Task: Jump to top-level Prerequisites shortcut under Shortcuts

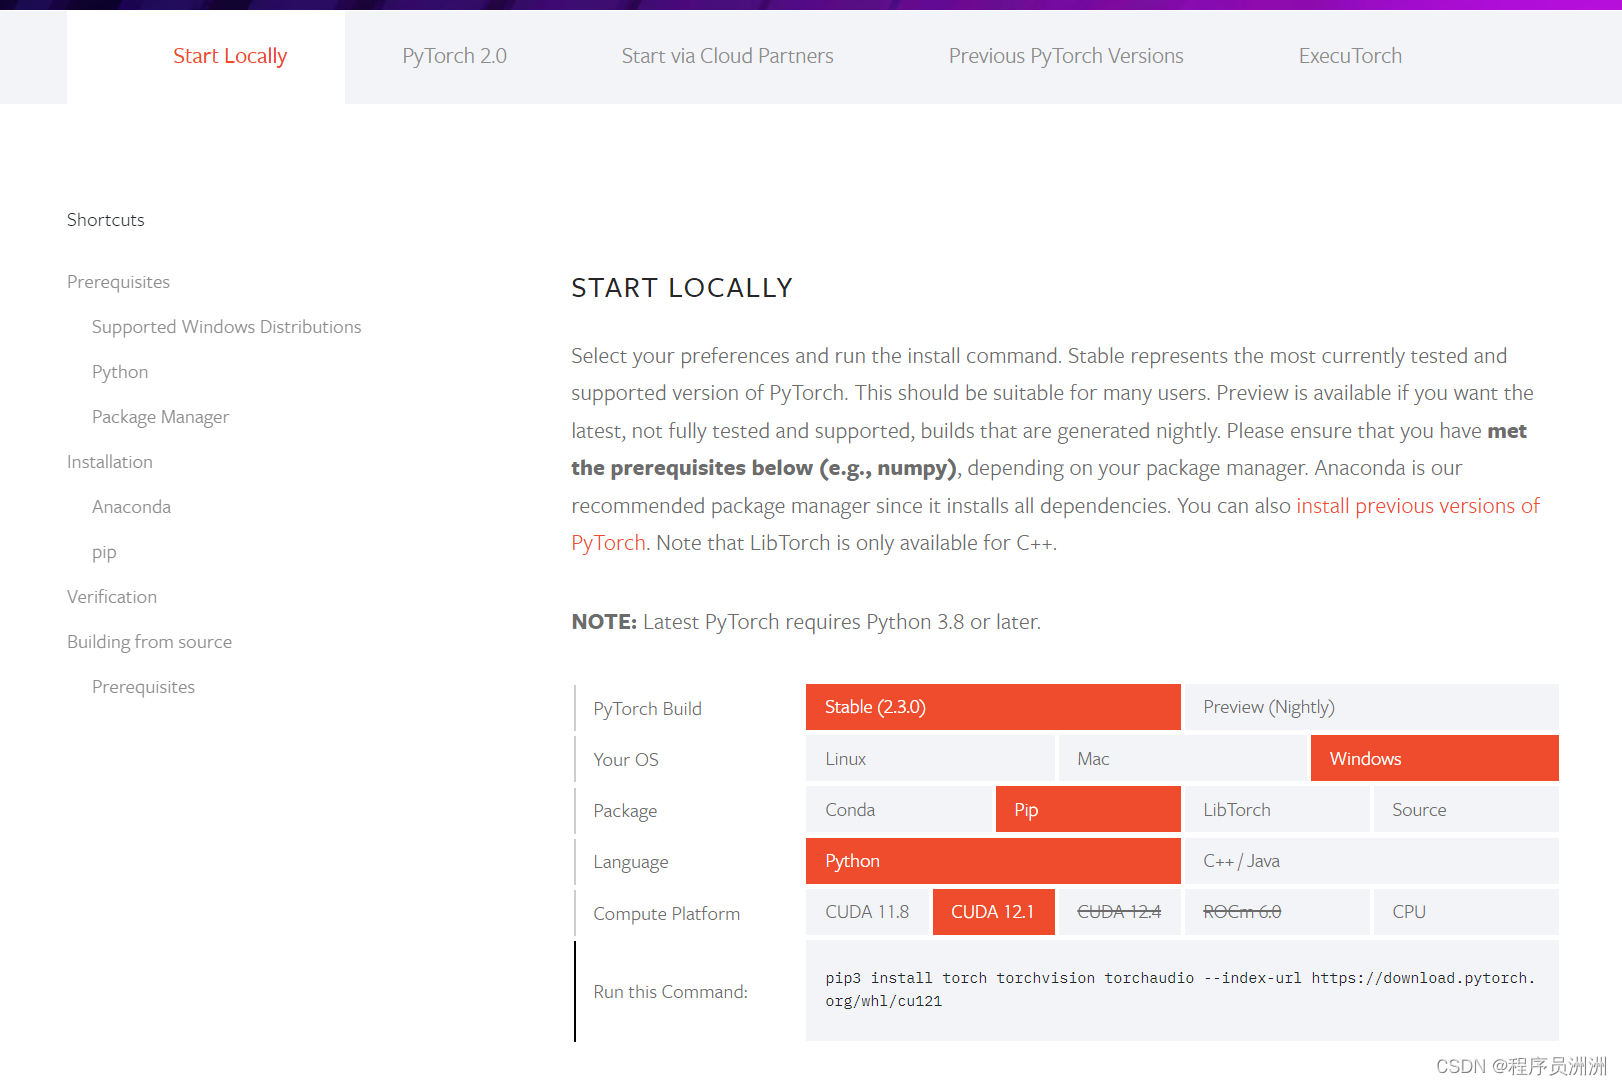Action: click(118, 282)
